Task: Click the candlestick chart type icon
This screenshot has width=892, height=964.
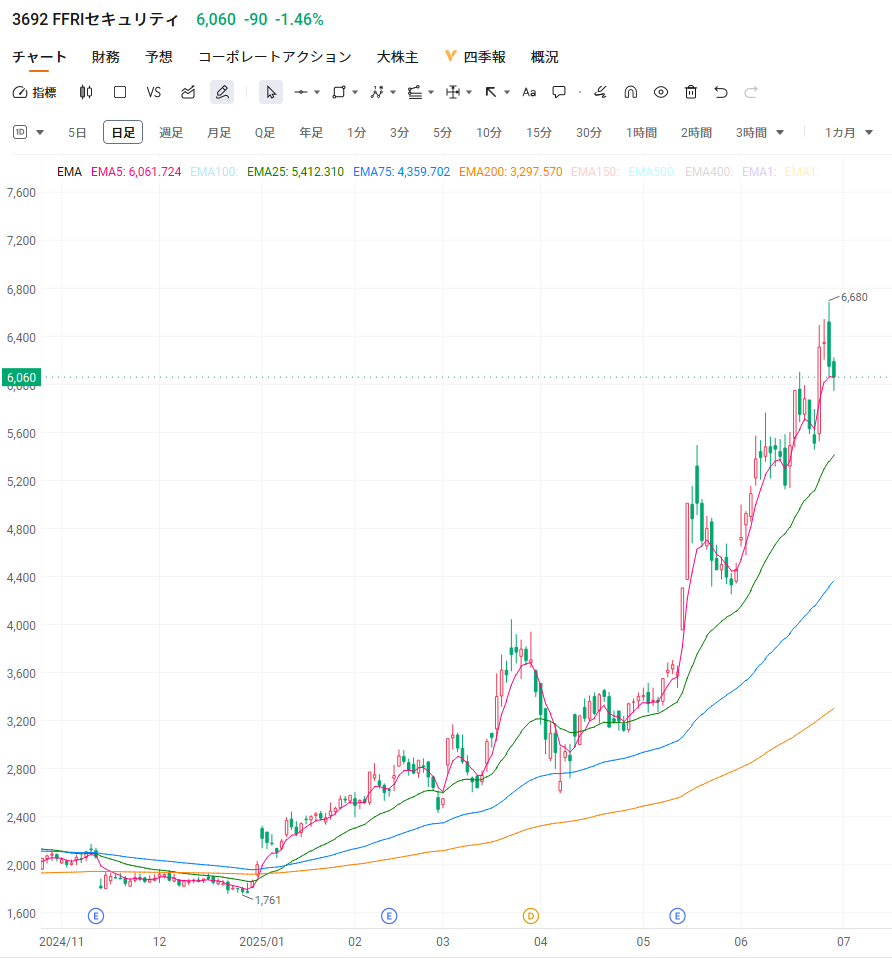Action: coord(86,92)
